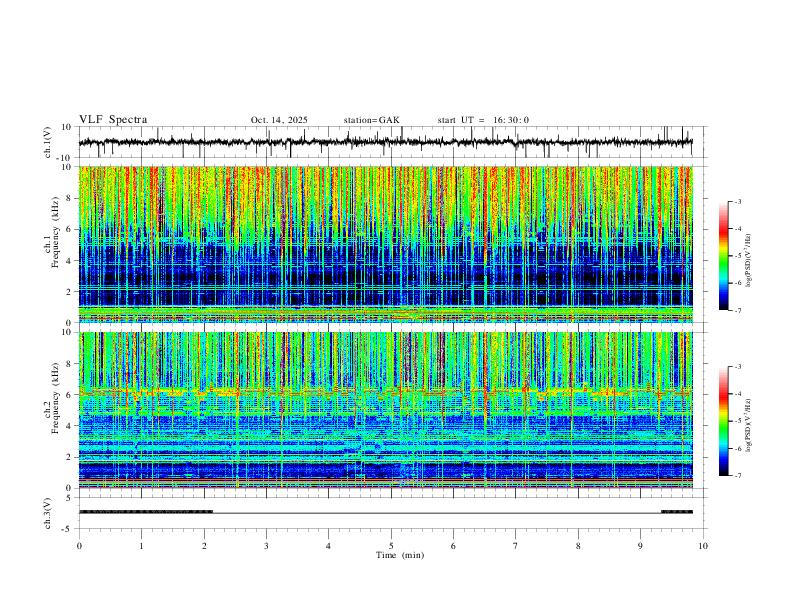This screenshot has height=612, width=792.
Task: Select the date text "Oct. 14, 2025"
Action: pos(279,120)
